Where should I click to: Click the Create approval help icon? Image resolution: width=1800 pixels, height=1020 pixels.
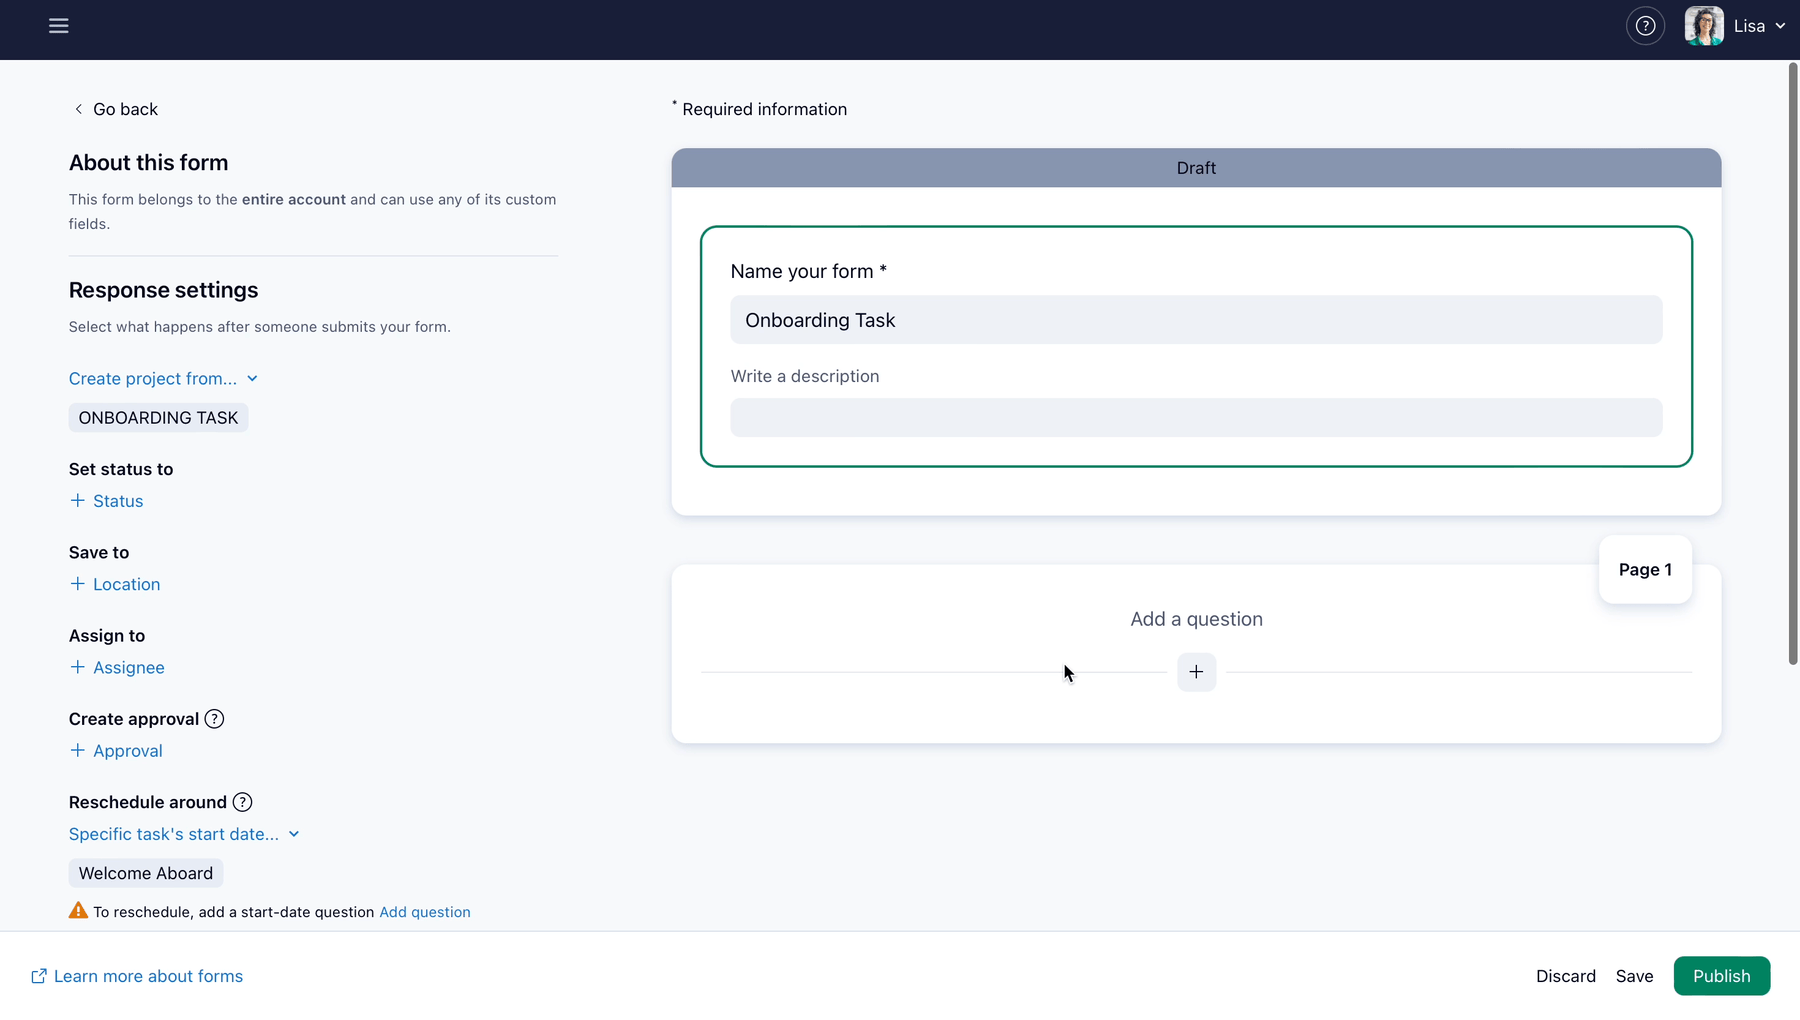pos(214,719)
